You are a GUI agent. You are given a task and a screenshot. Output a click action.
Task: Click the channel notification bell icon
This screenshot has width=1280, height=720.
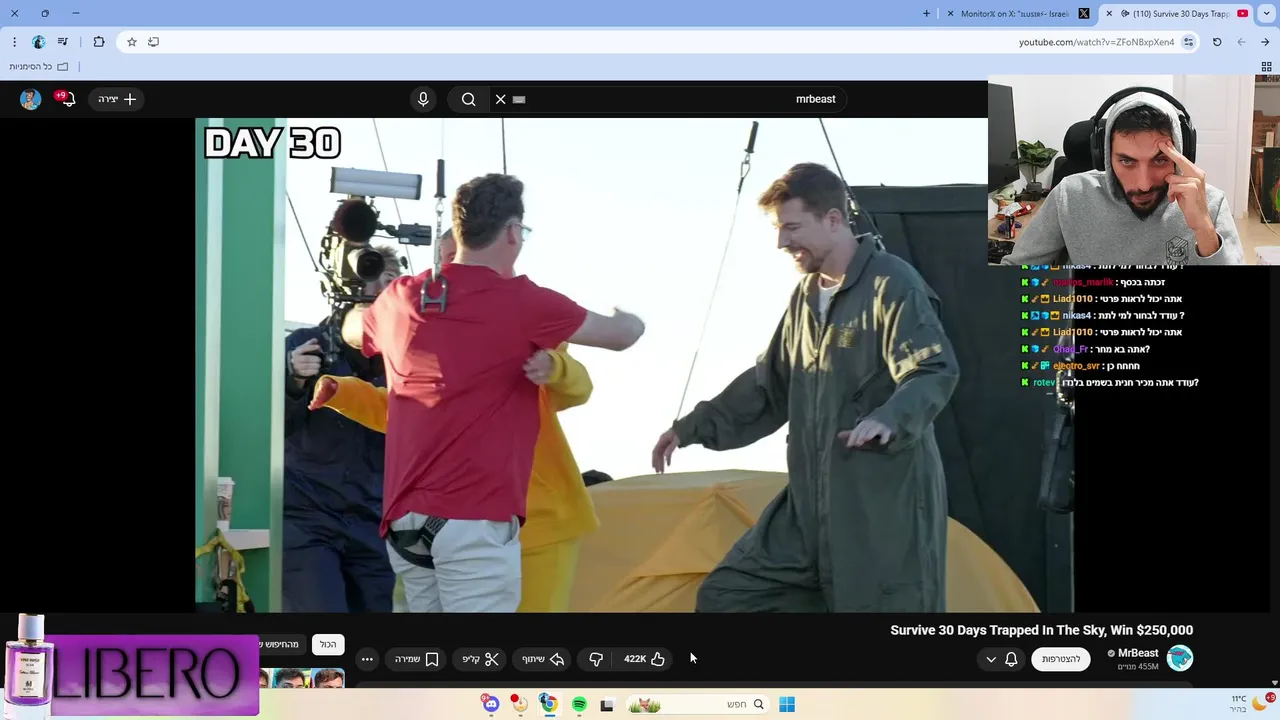(1011, 659)
